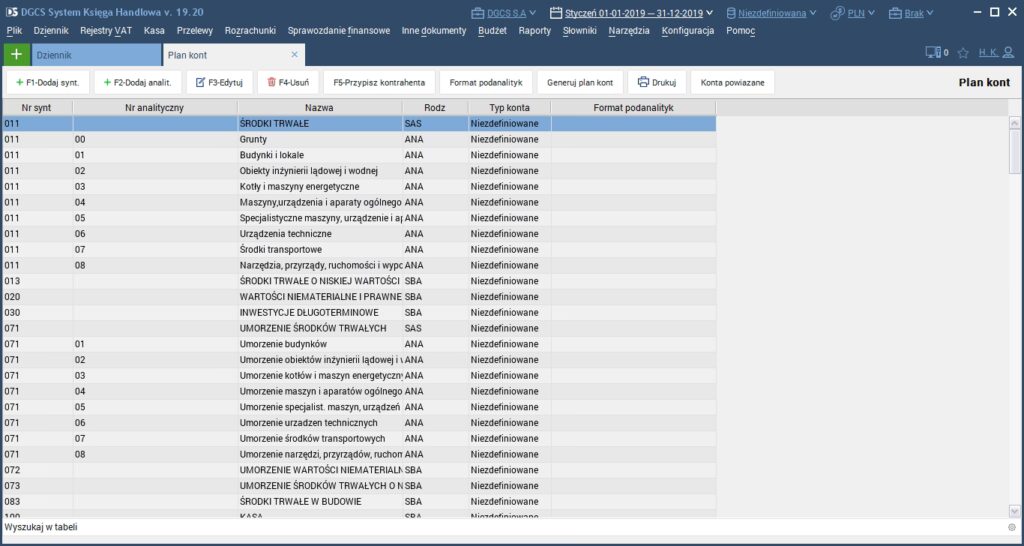
Task: Click the user profile icon beside H.K.
Action: click(x=1008, y=53)
